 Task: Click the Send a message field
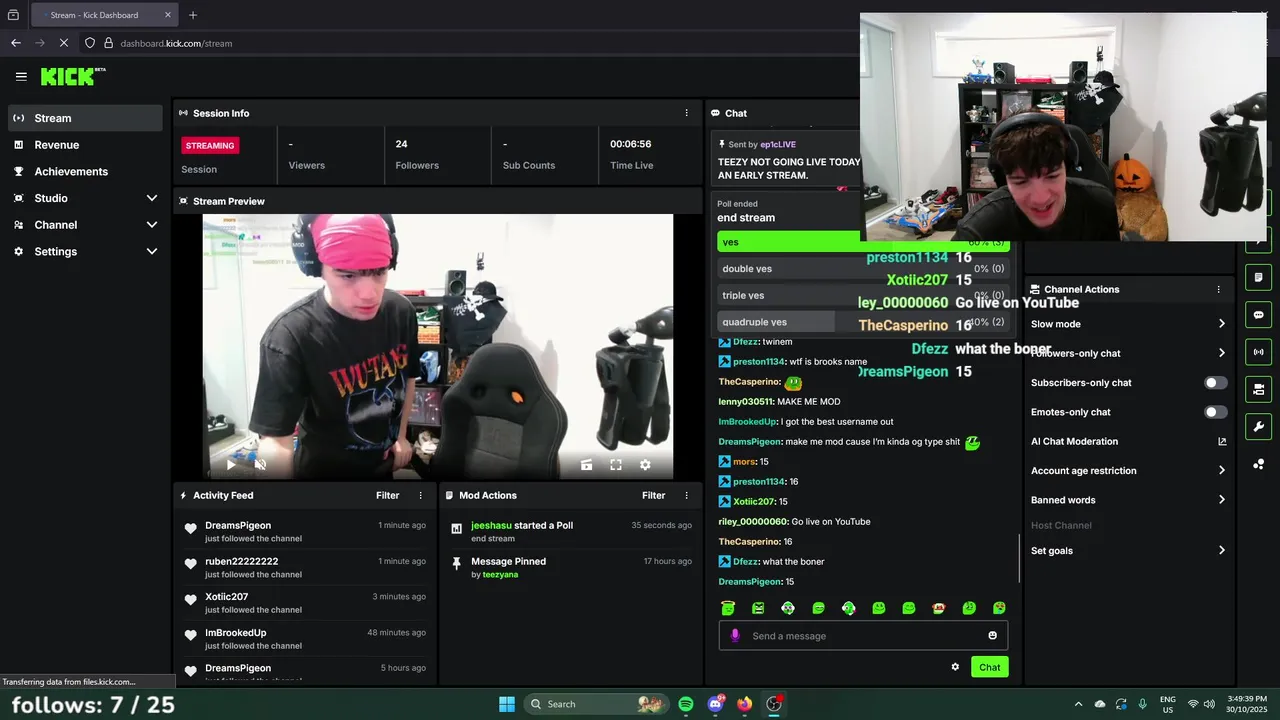pos(863,636)
